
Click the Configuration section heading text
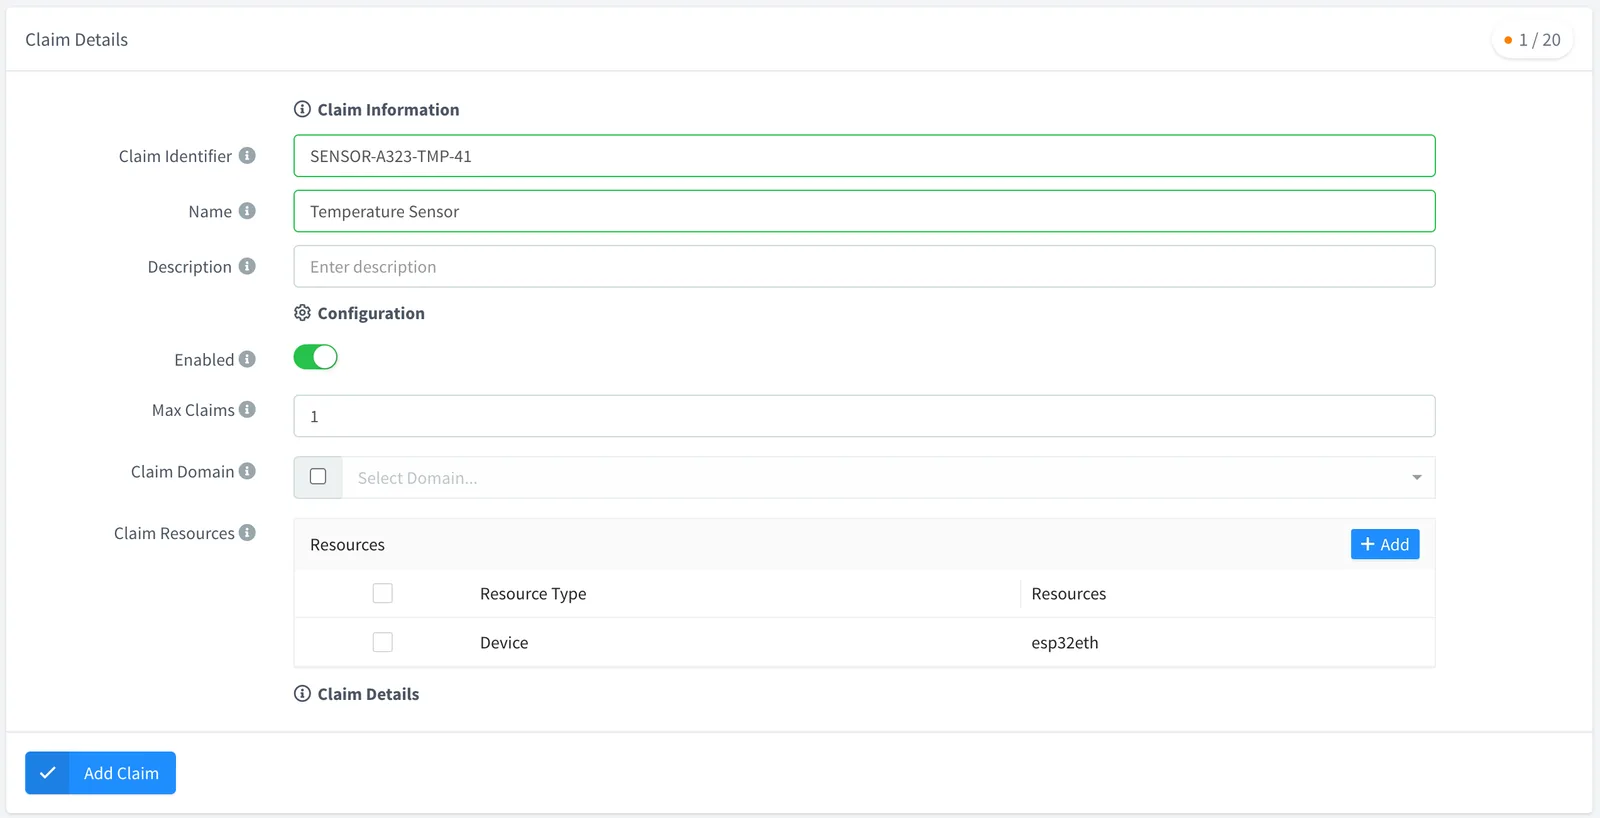(x=371, y=314)
